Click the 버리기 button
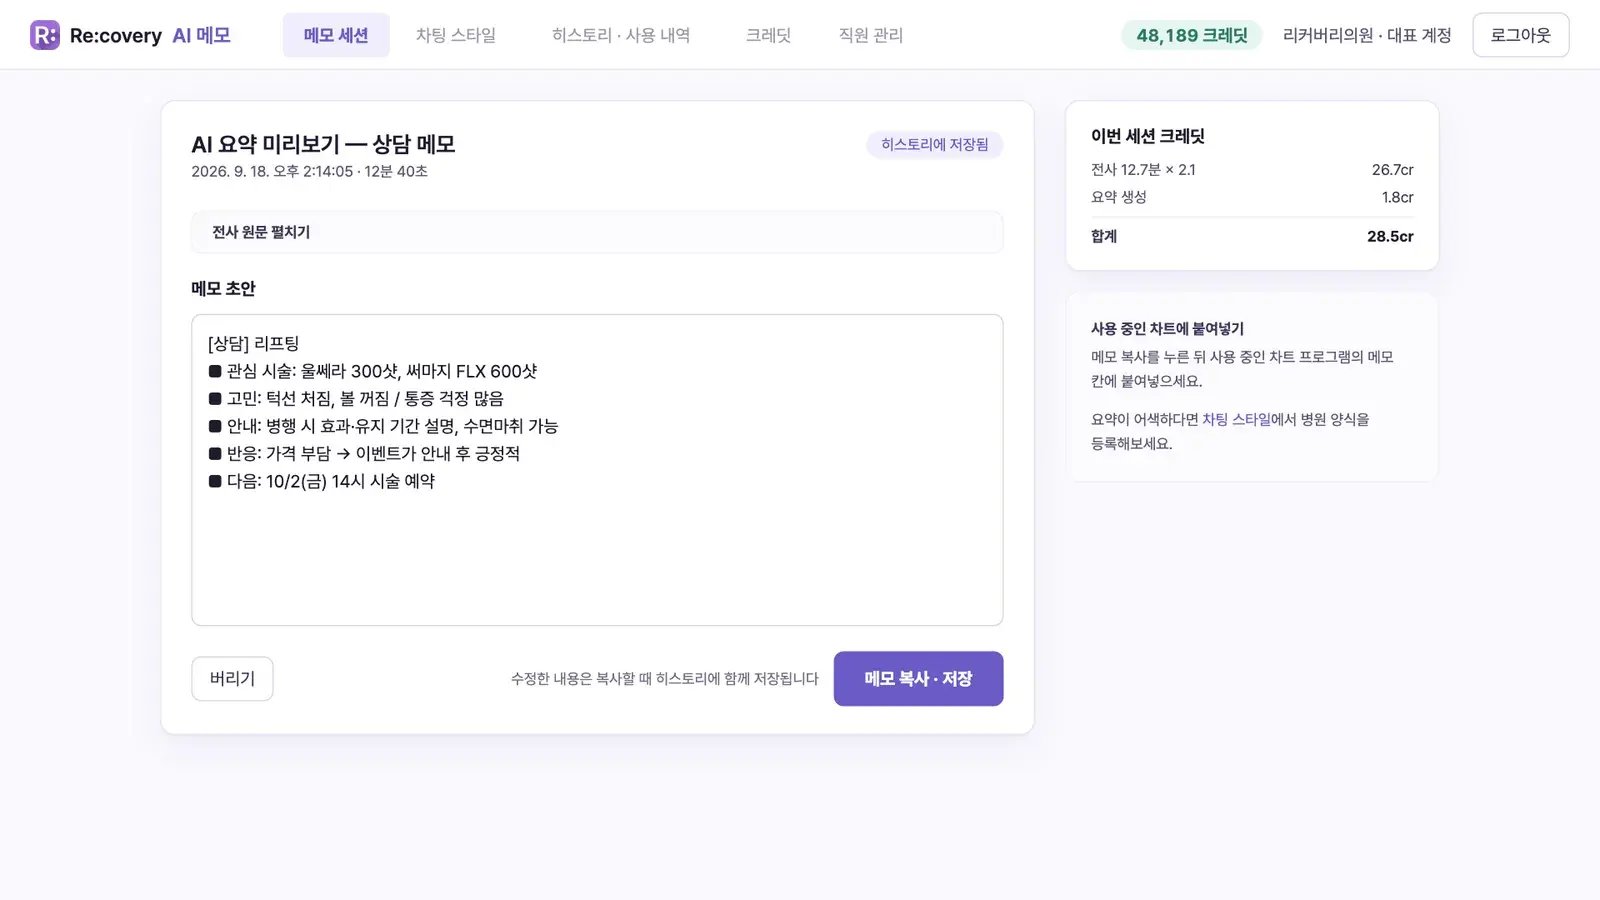 point(232,679)
